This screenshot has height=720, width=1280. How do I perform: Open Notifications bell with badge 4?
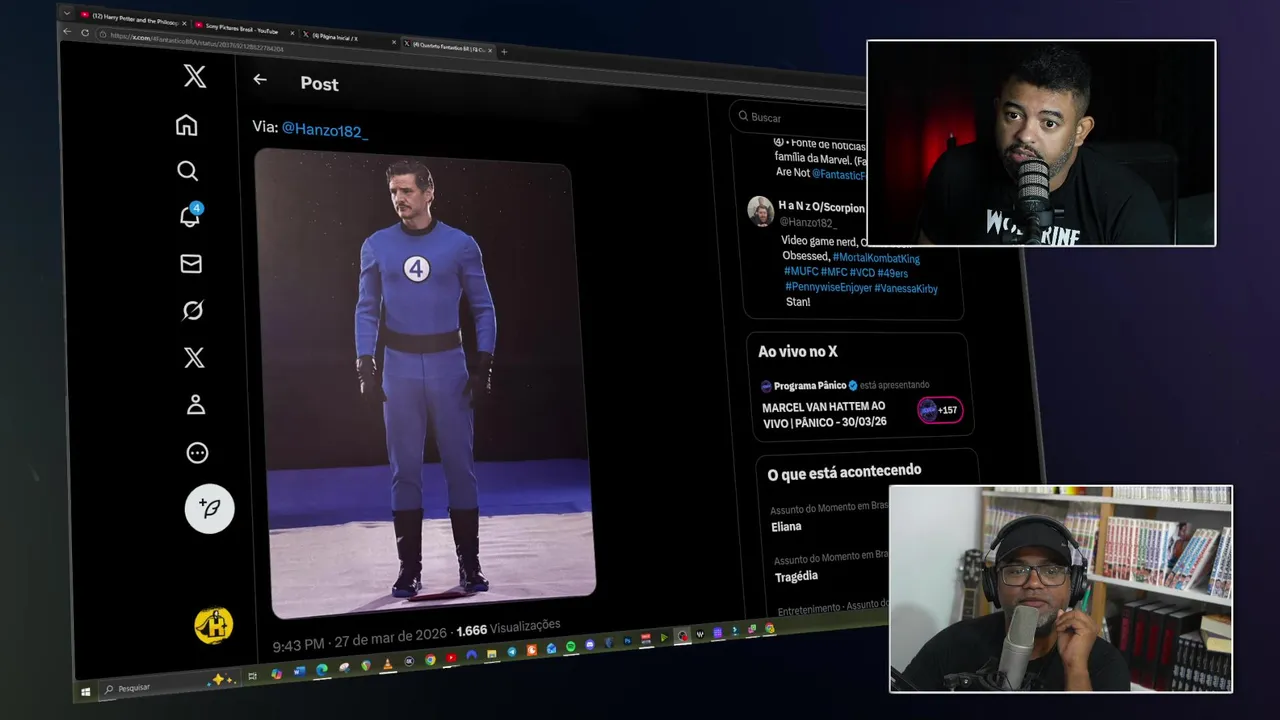(x=190, y=215)
